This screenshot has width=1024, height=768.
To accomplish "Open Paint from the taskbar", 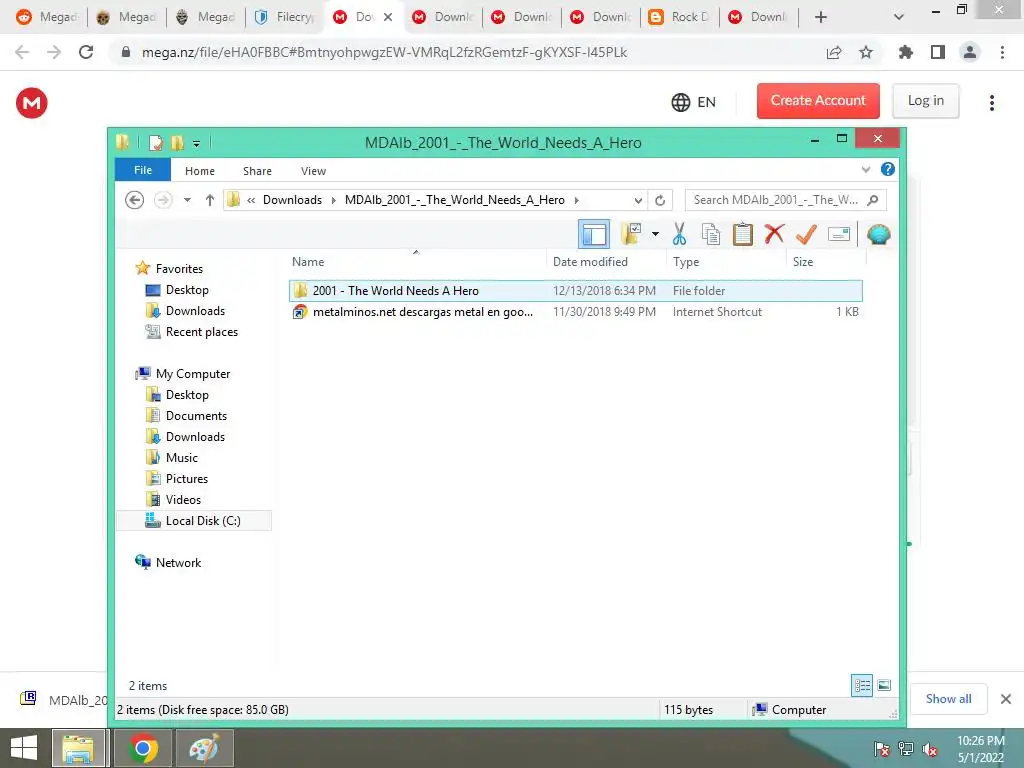I will [205, 748].
